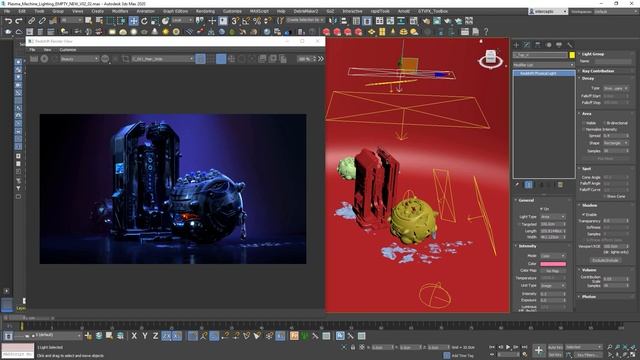Open Select by Name dialog icon

99,21
